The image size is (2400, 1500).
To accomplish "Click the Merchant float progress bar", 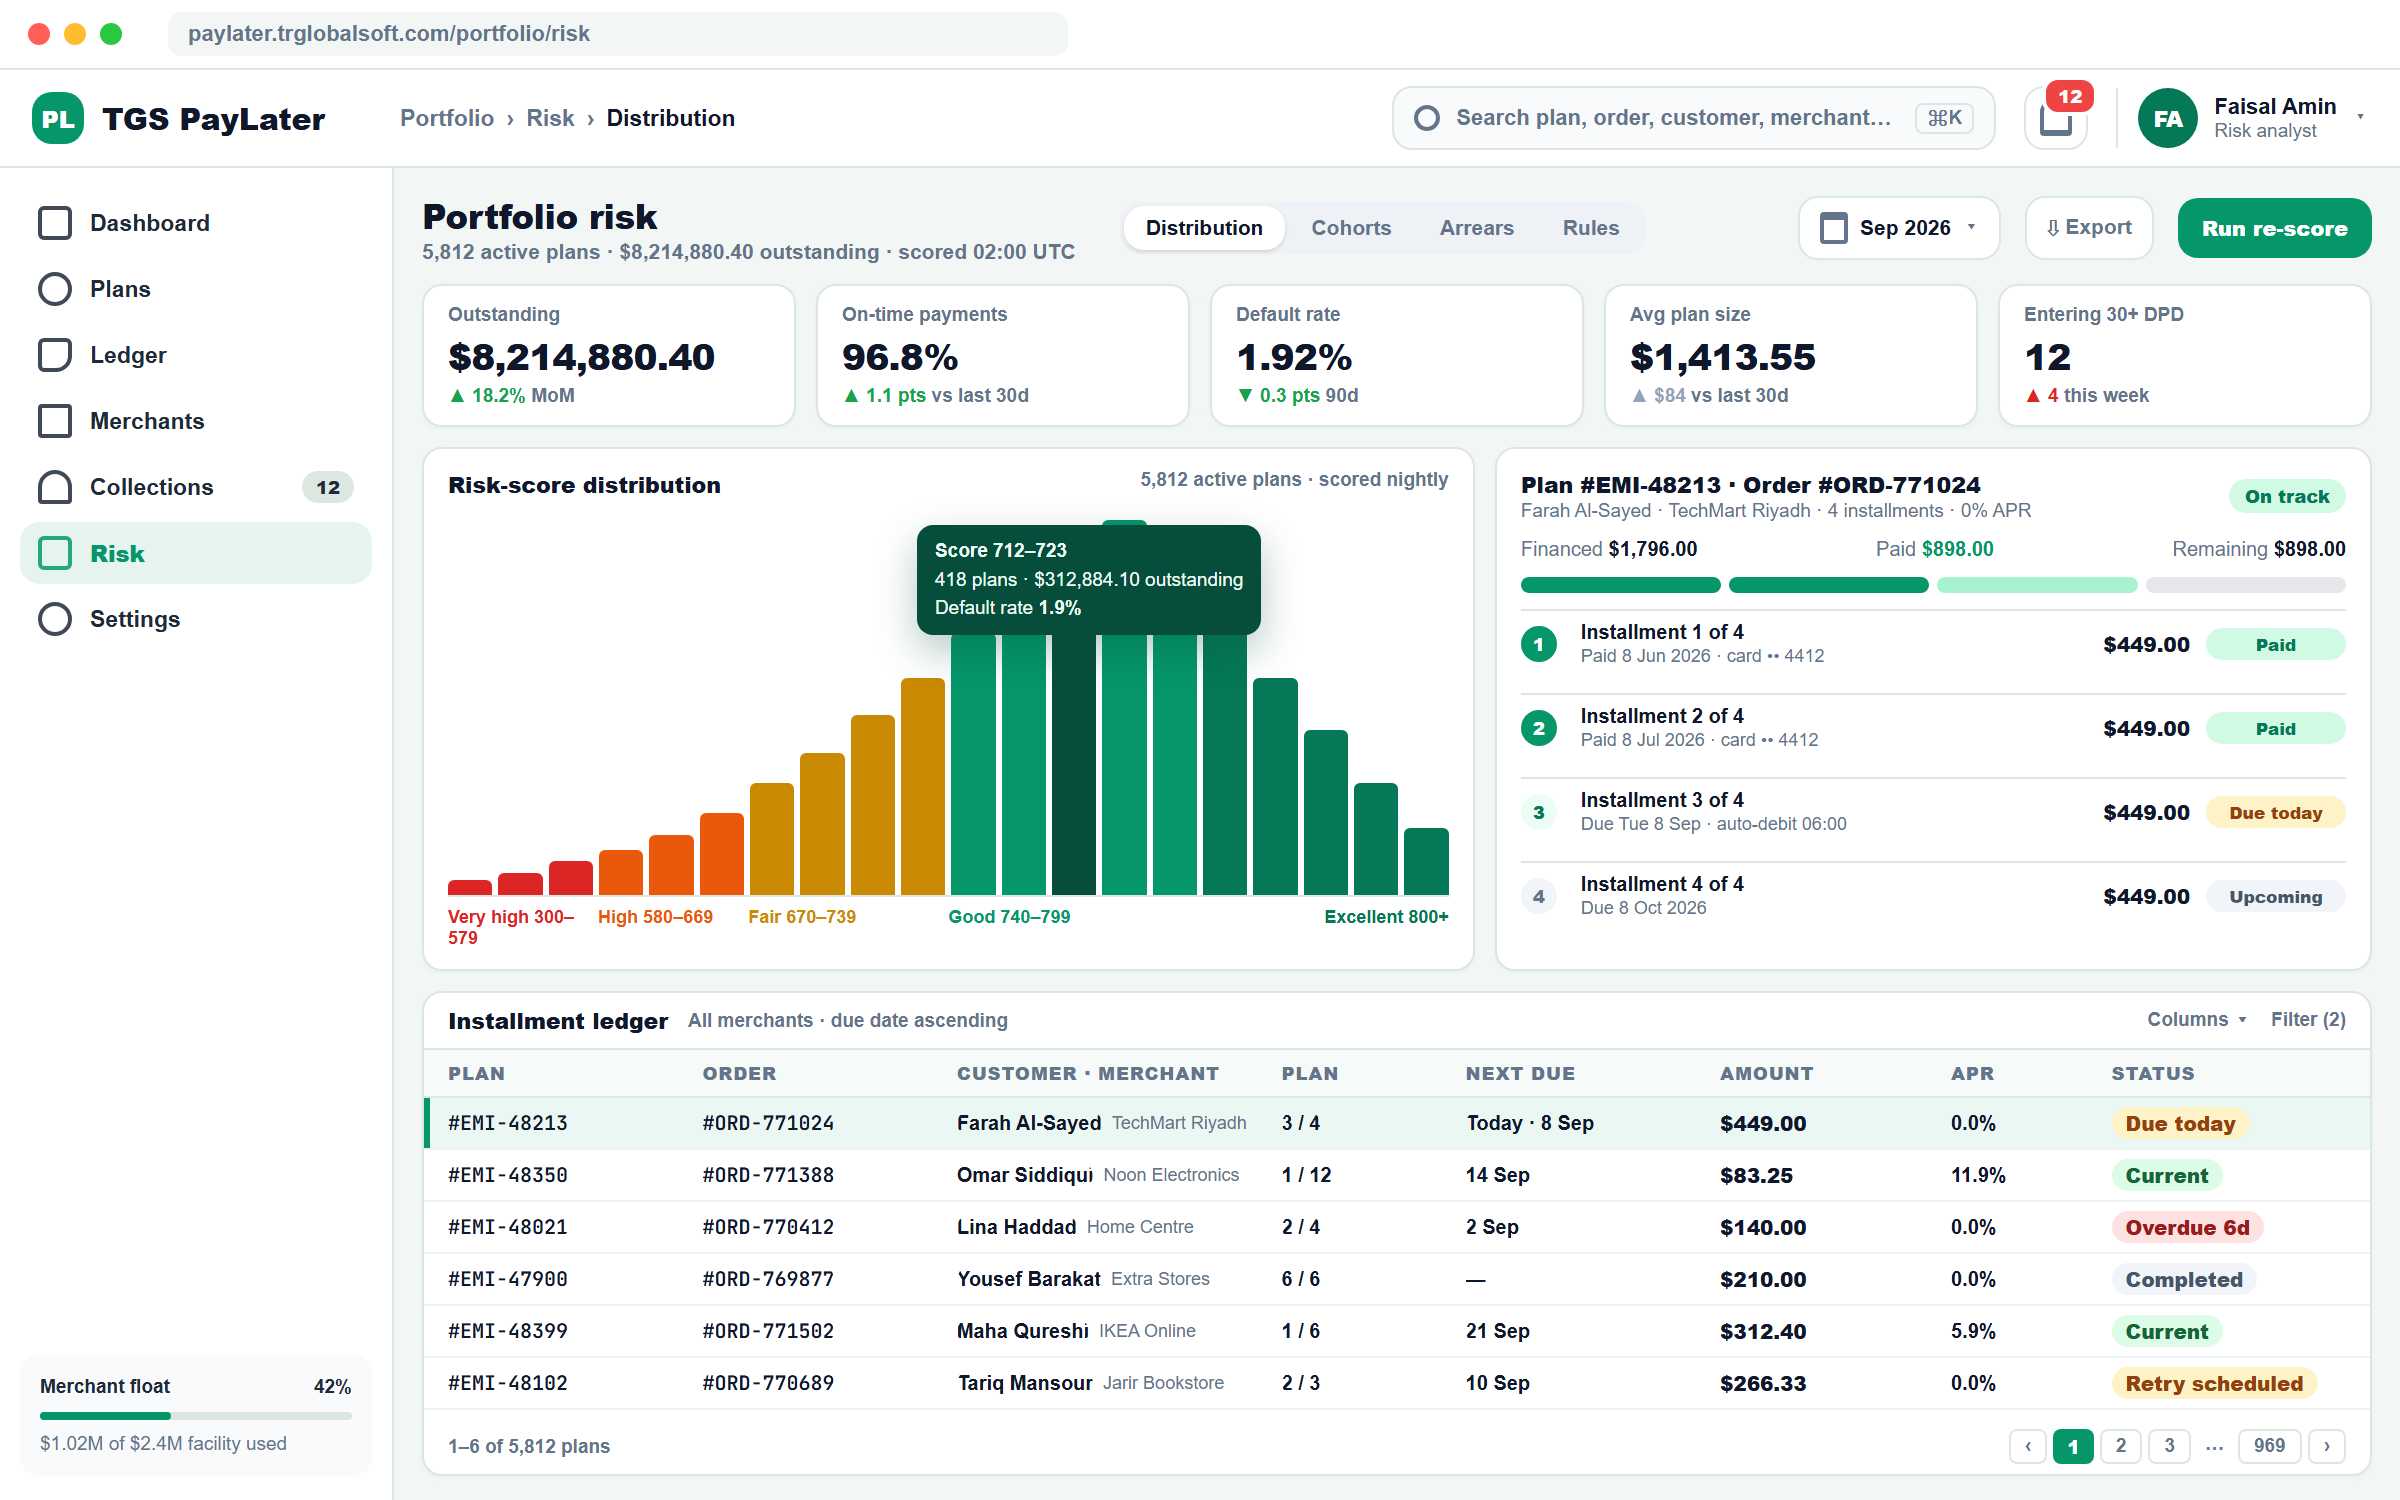I will point(196,1416).
